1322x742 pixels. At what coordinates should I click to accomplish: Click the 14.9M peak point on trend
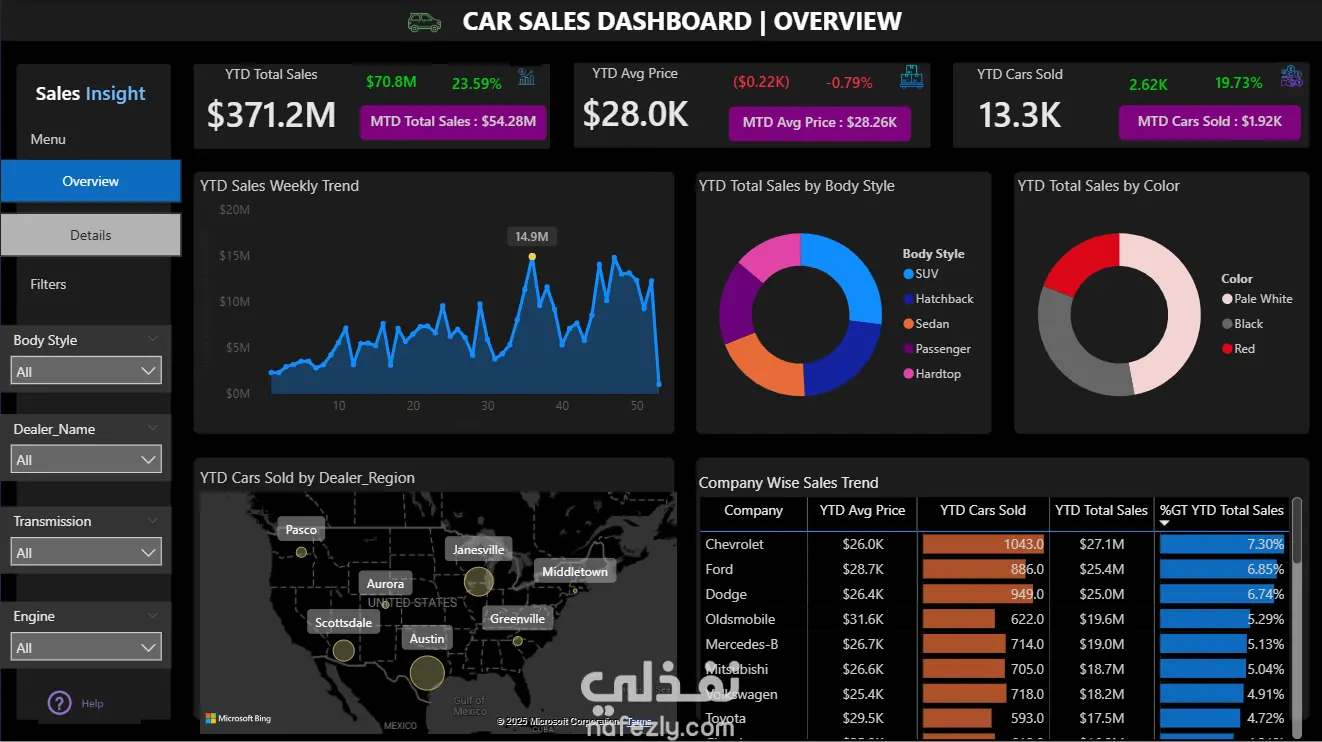(532, 257)
